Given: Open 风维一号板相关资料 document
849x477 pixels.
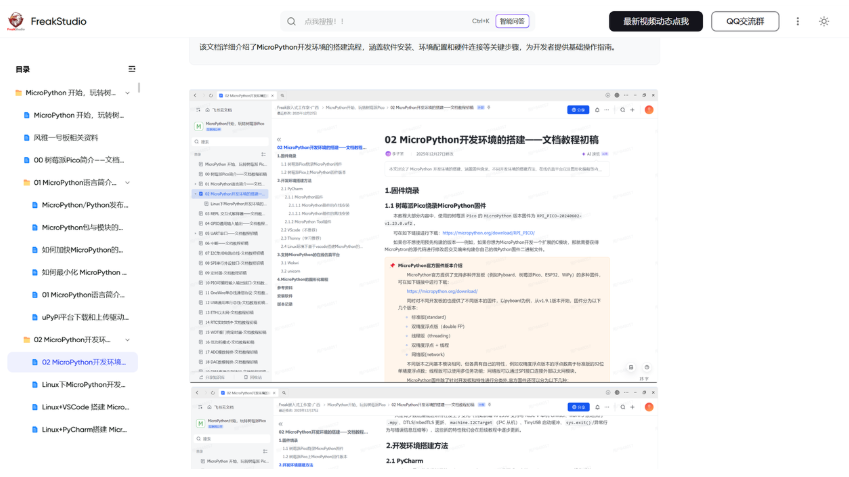Looking at the screenshot, I should click(74, 138).
